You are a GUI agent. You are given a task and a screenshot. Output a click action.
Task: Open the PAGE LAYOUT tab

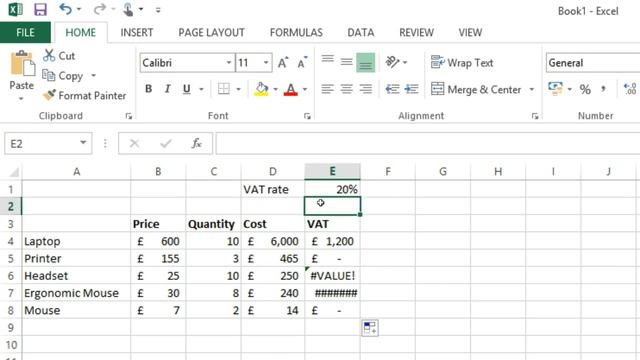click(211, 33)
